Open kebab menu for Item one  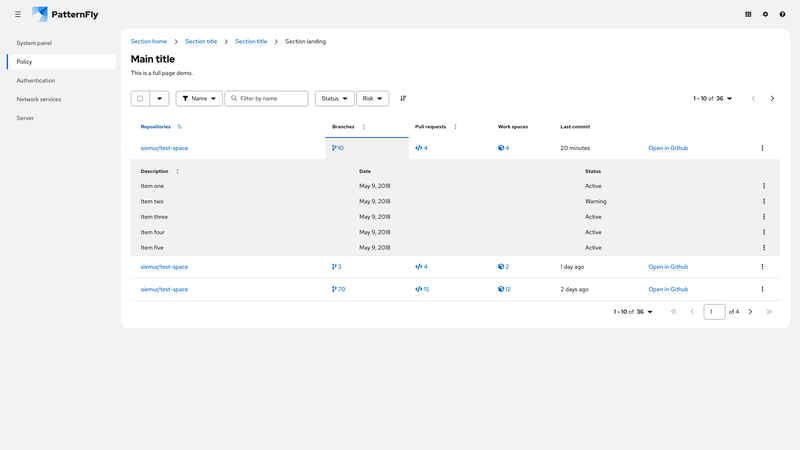coord(764,186)
